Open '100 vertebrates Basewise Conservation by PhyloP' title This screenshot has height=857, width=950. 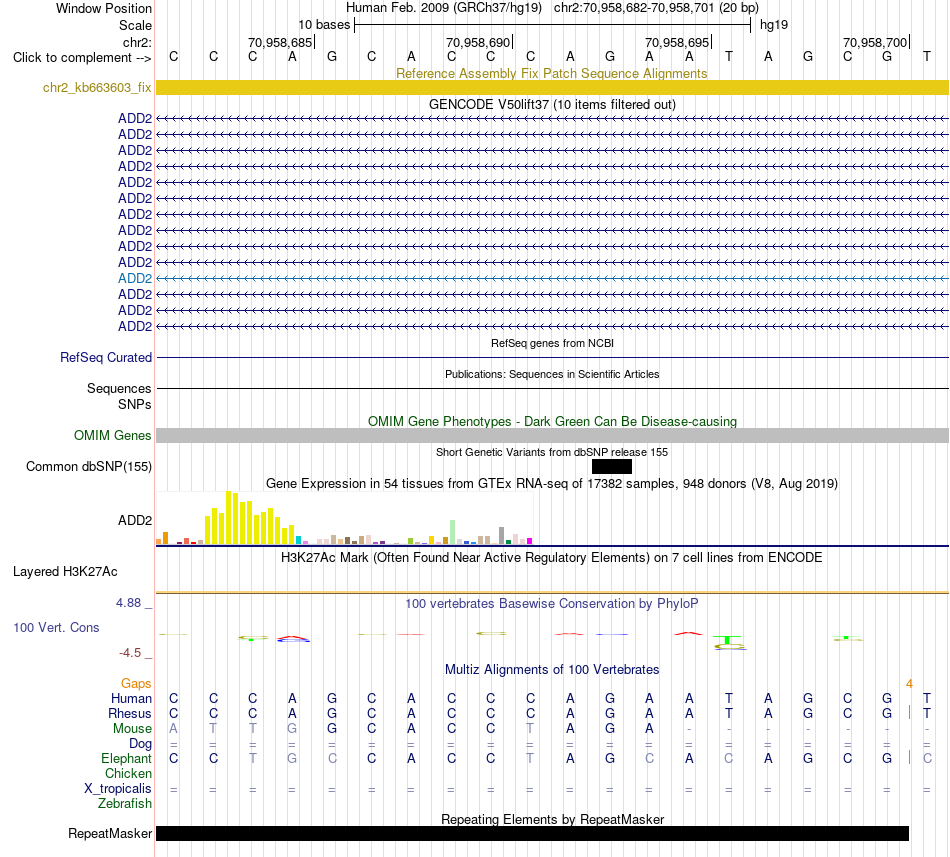[x=552, y=603]
